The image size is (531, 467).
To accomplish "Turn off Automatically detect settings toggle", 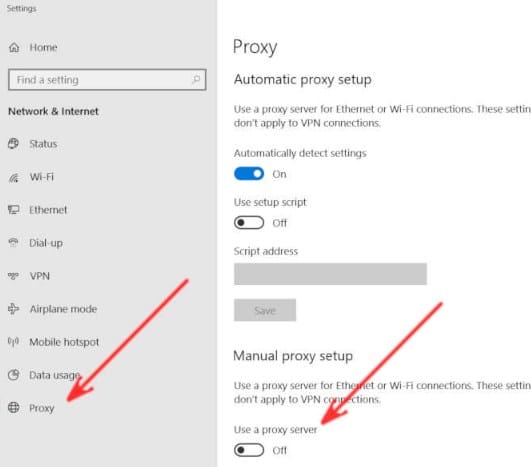I will point(249,174).
